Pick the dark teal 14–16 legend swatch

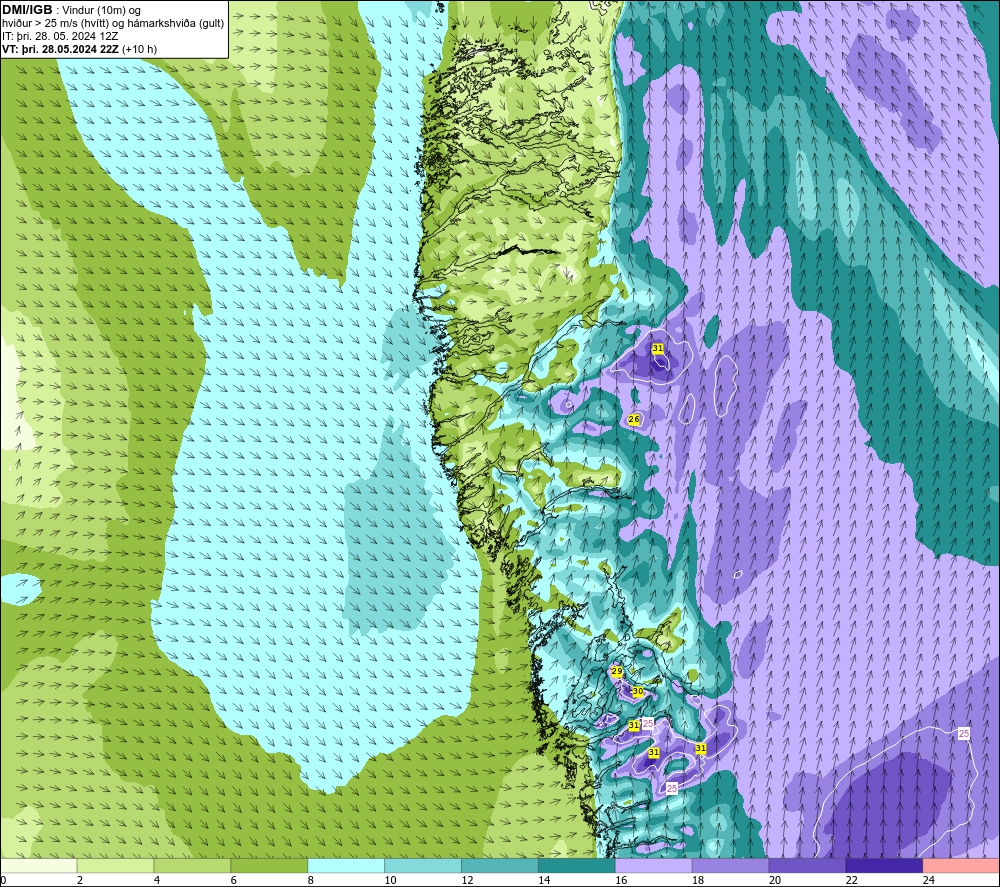[577, 865]
